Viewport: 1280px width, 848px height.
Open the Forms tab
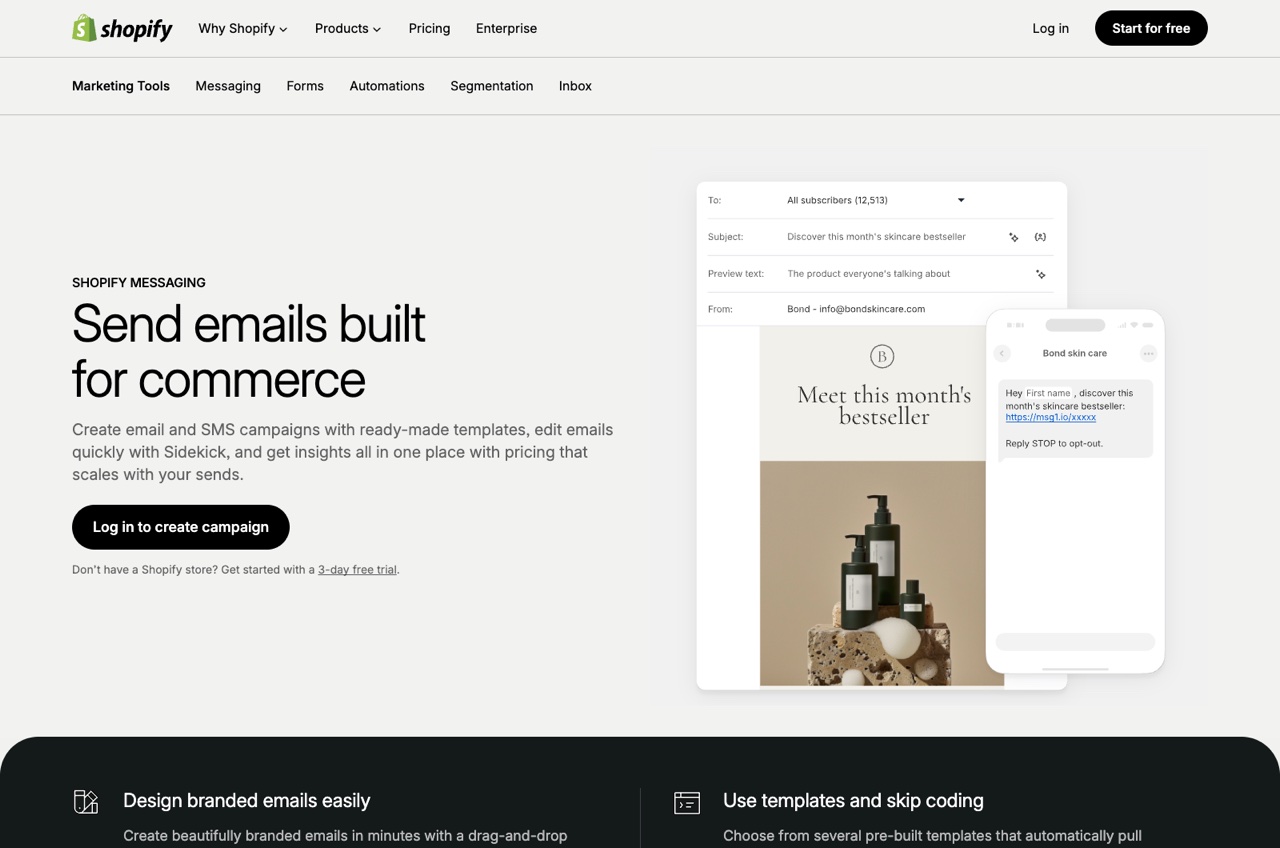(305, 86)
